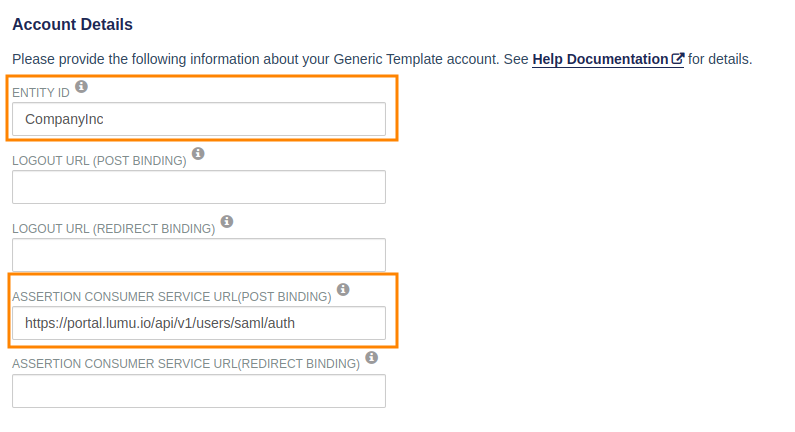Click info icon for Assertion Consumer Service URL (POST Binding)
This screenshot has height=432, width=795.
click(x=343, y=289)
